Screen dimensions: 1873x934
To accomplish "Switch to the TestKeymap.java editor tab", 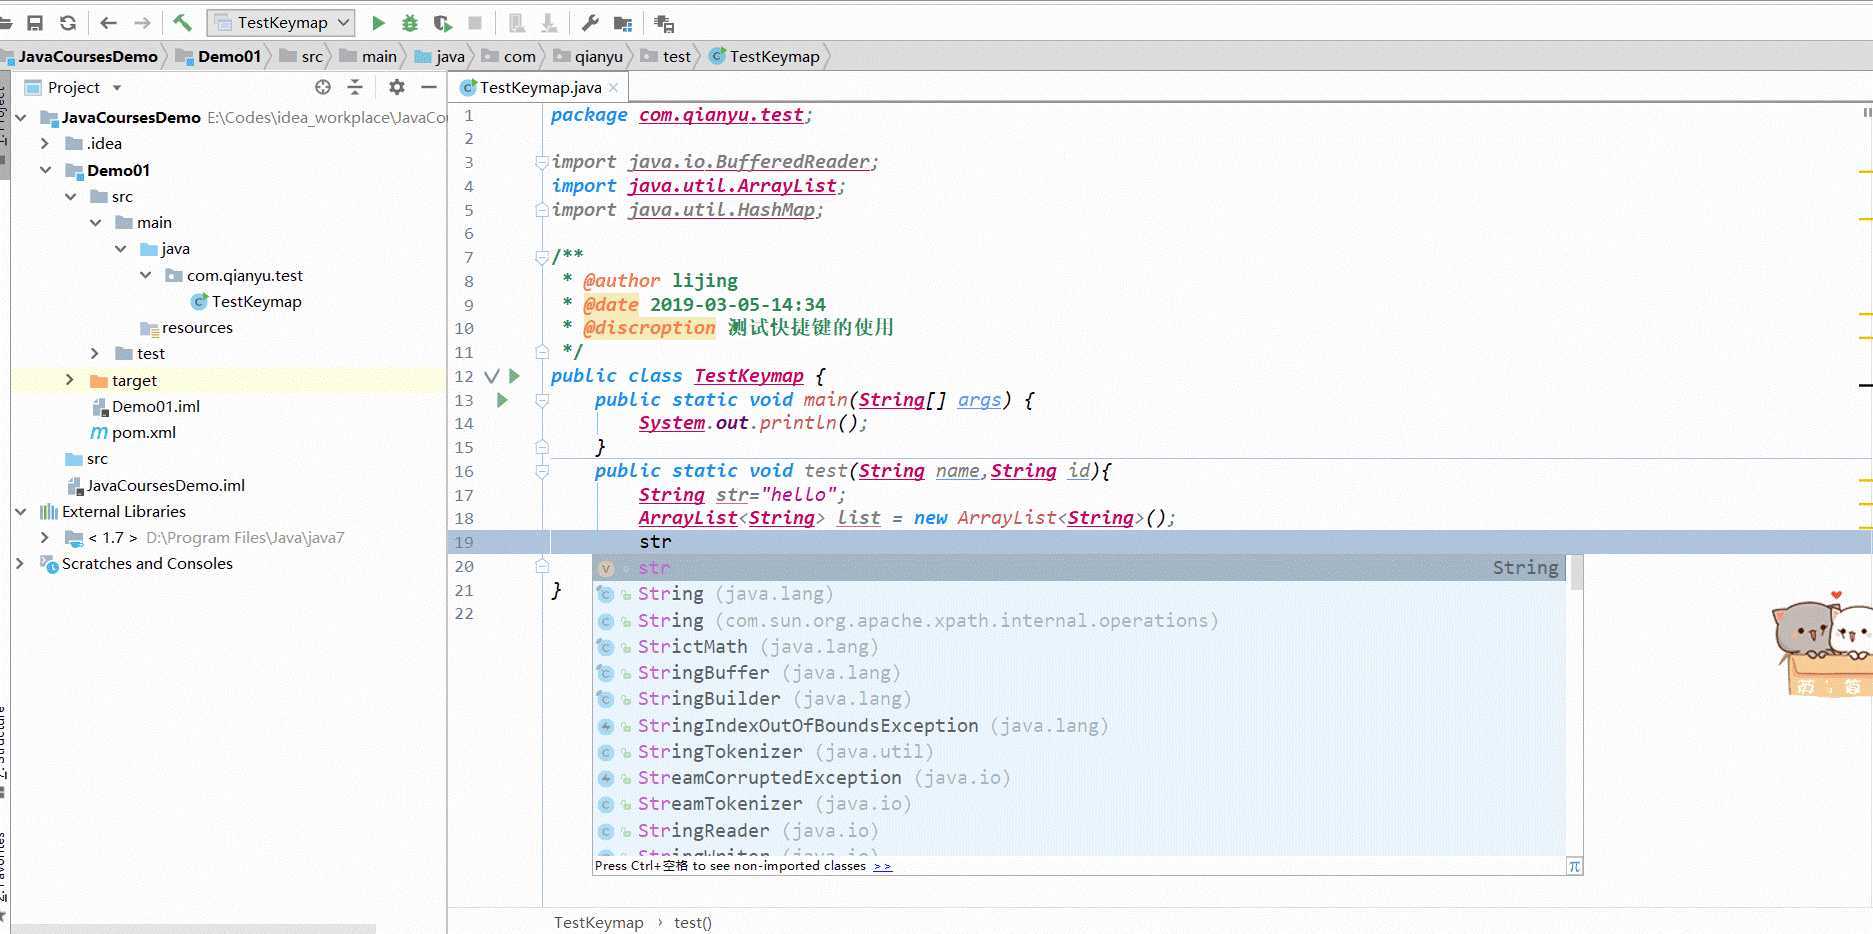I will pyautogui.click(x=539, y=88).
